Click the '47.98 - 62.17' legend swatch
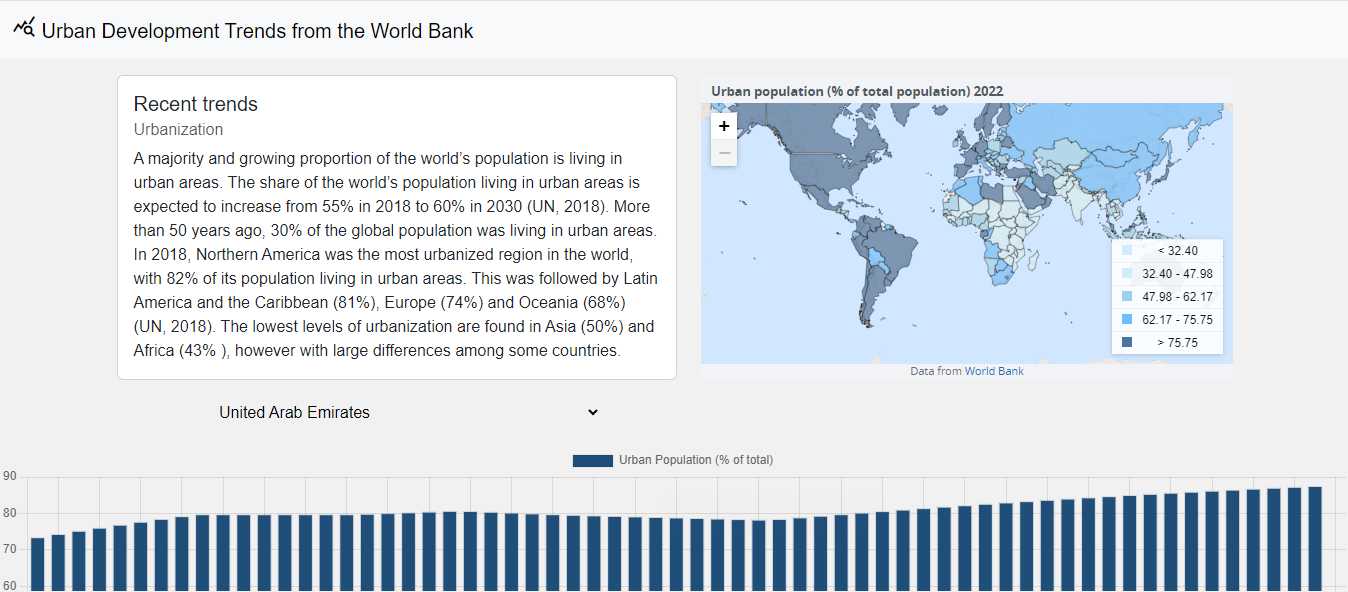This screenshot has width=1348, height=592. (1127, 297)
